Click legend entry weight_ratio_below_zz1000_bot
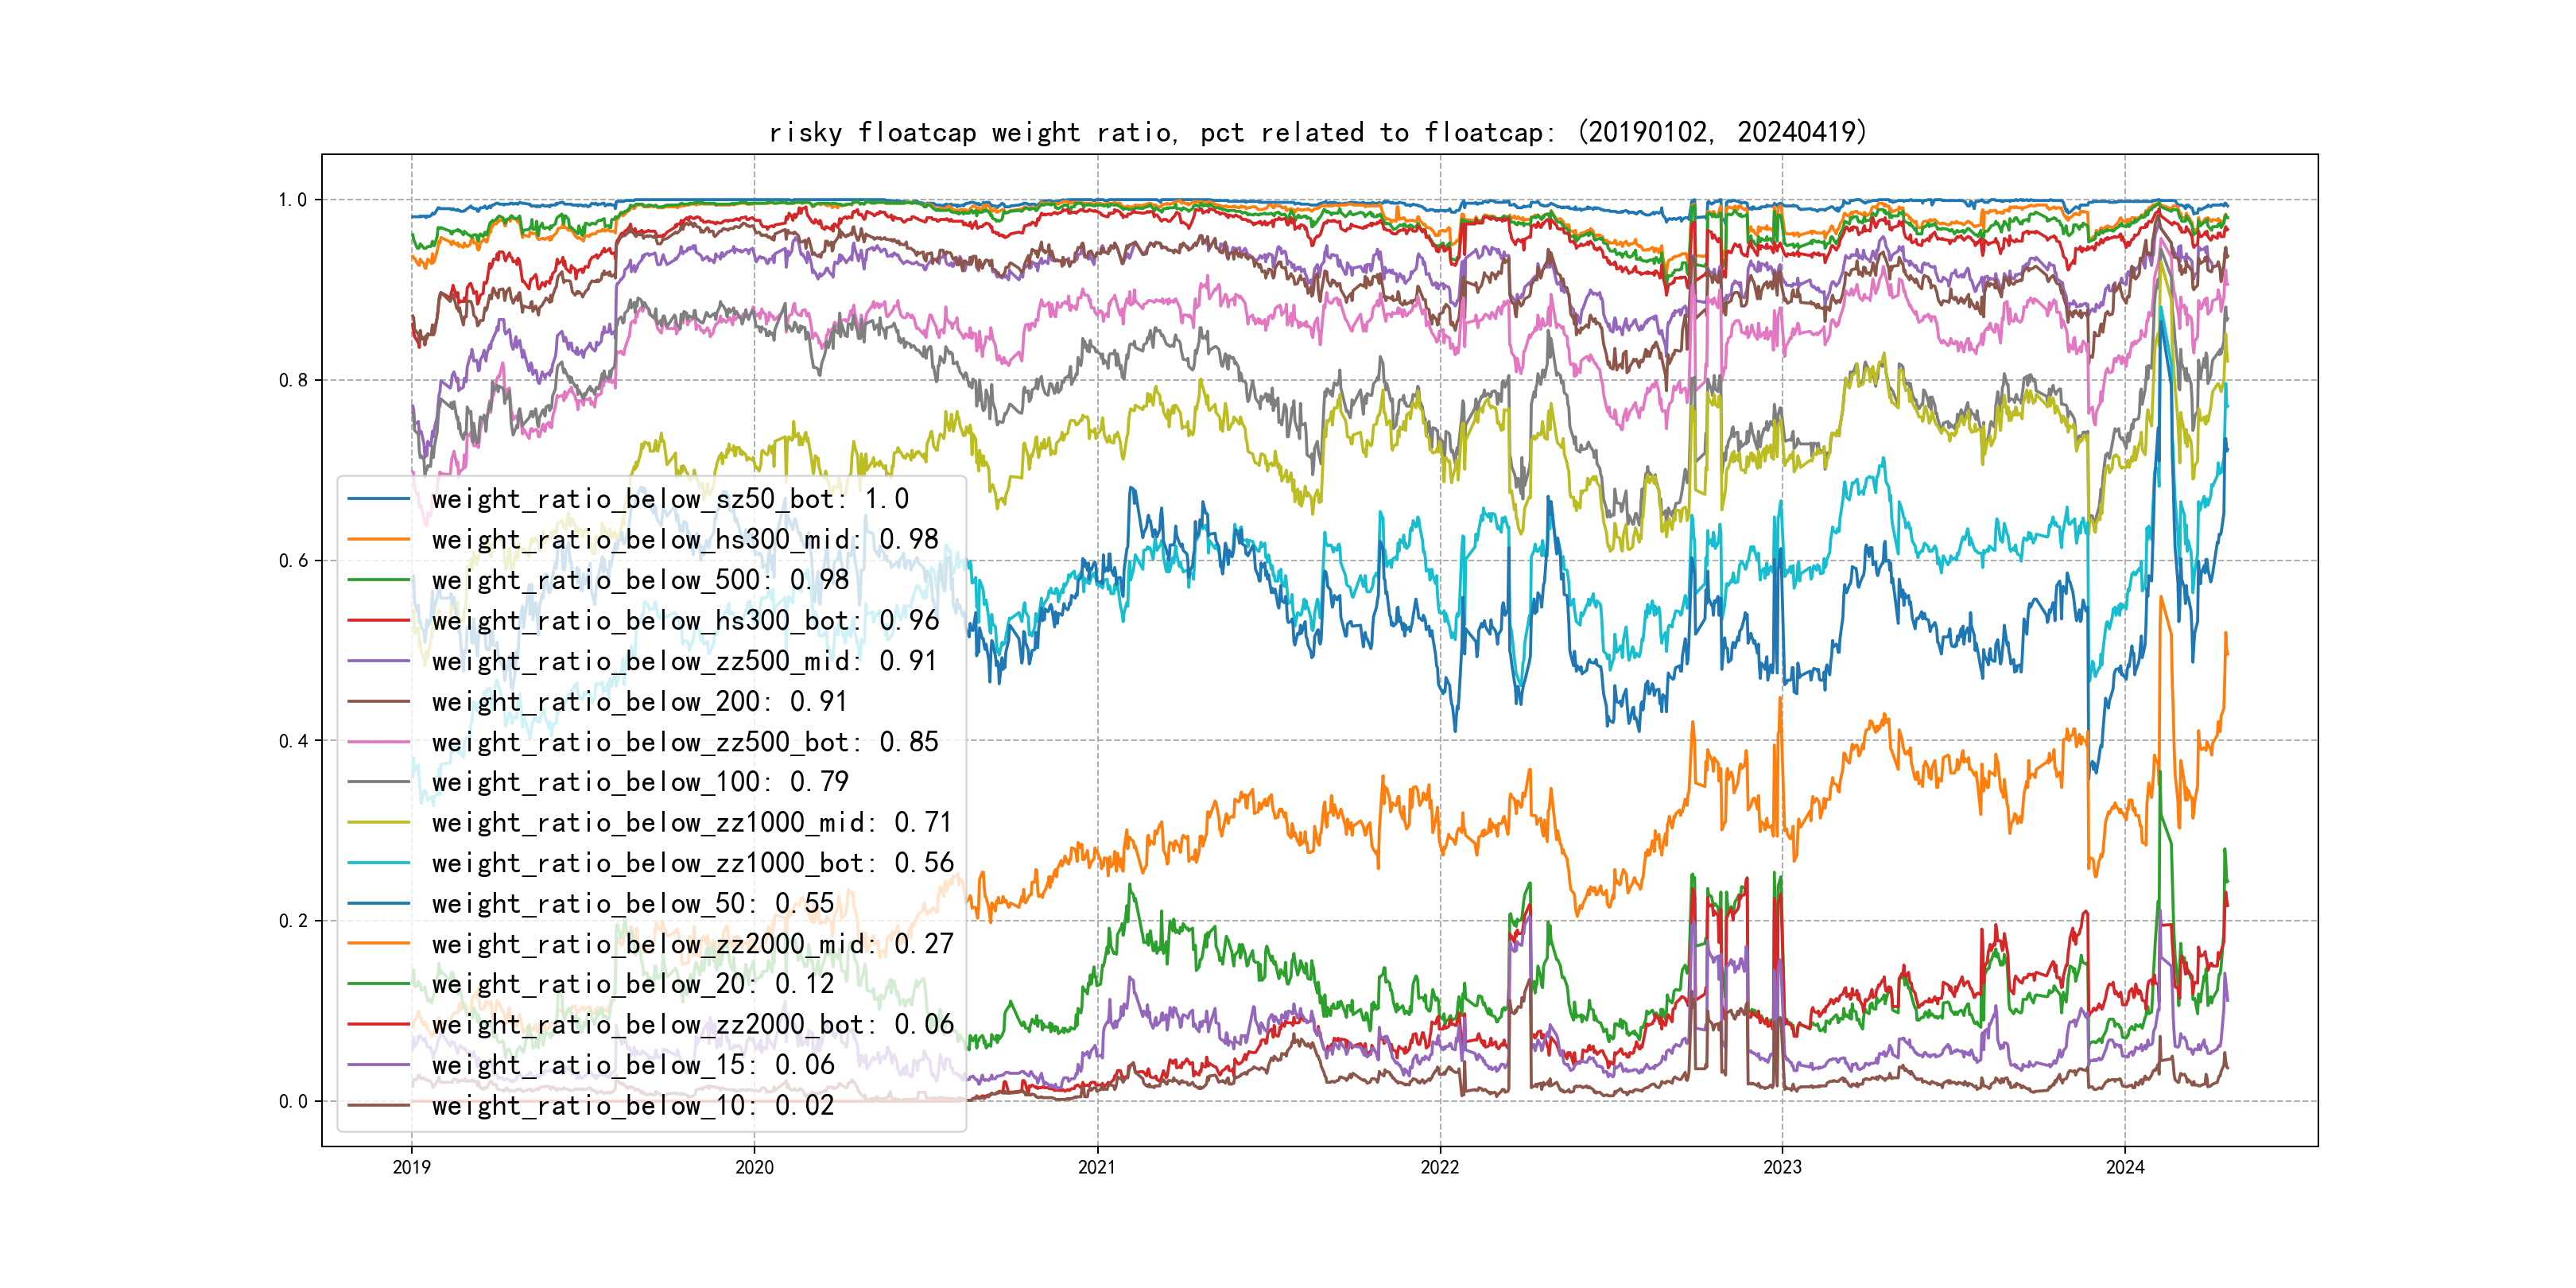The width and height of the screenshot is (2576, 1288). 692,863
